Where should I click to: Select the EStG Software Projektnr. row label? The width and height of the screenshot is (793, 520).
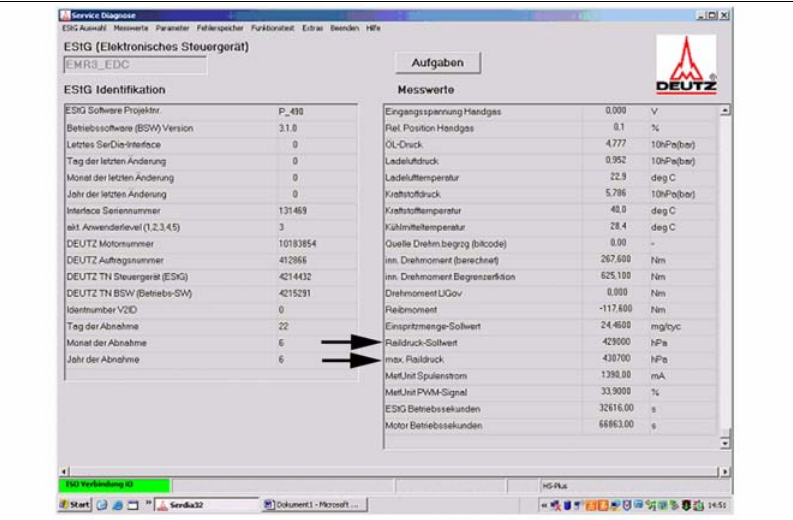pyautogui.click(x=114, y=110)
